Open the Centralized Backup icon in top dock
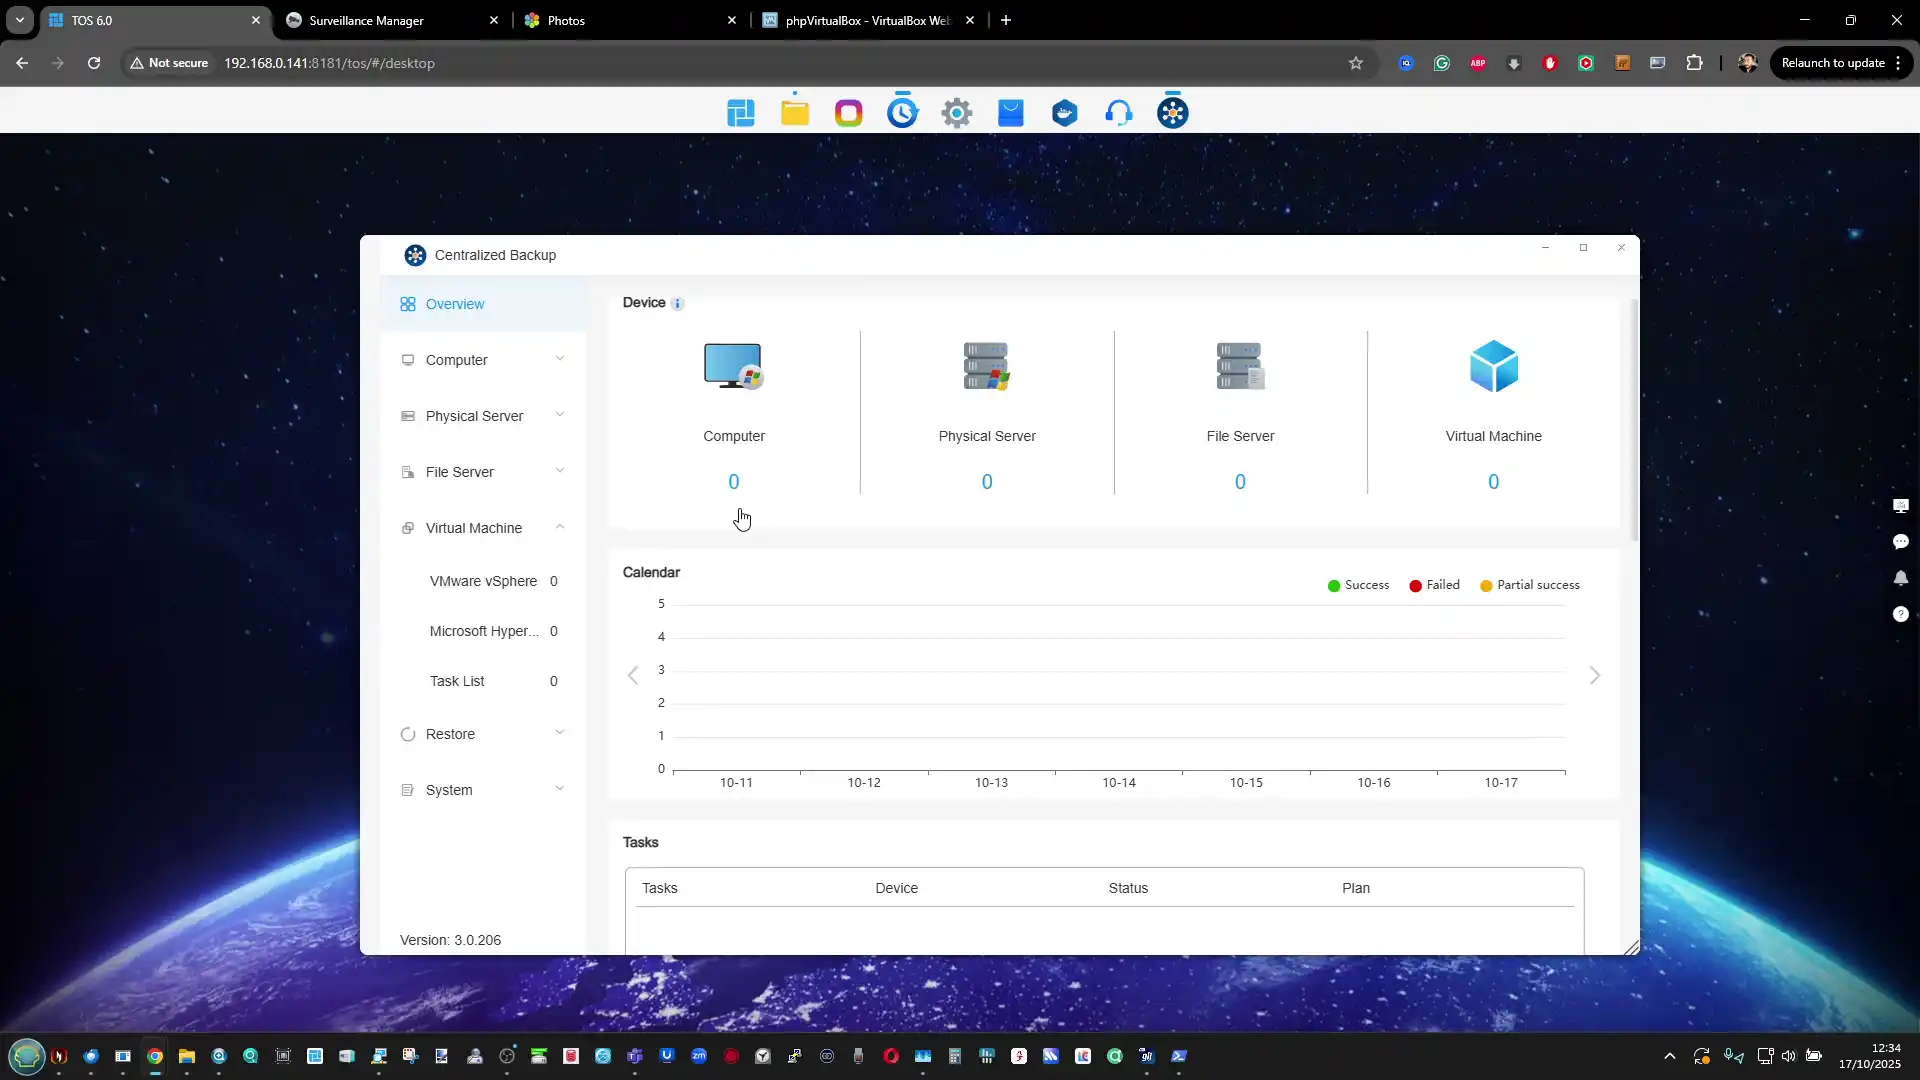1920x1080 pixels. tap(1172, 112)
